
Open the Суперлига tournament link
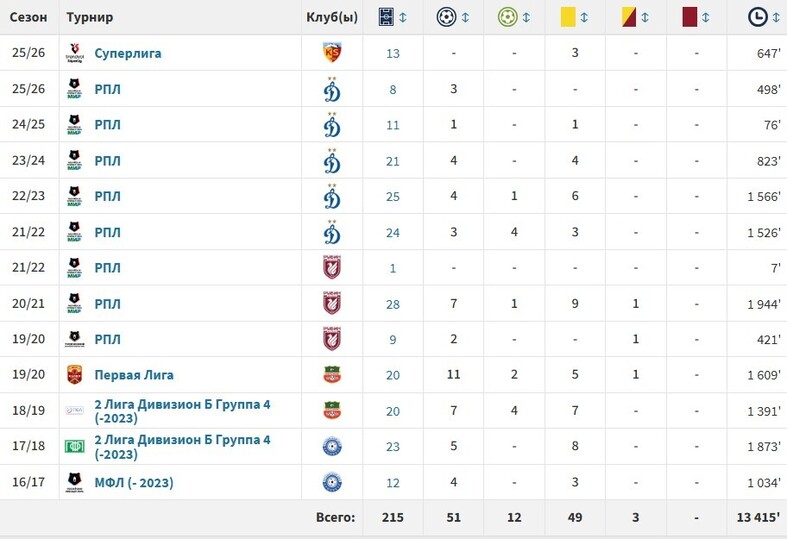pos(128,53)
